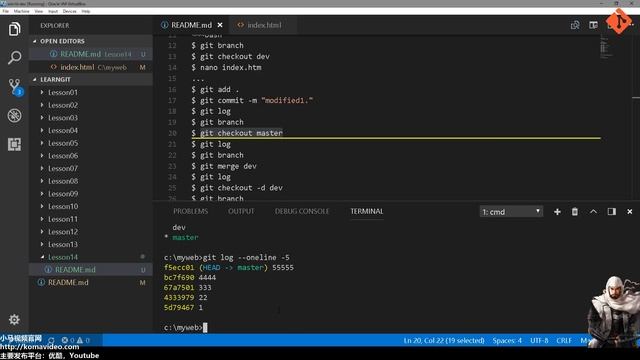This screenshot has height=360, width=640.
Task: Click Ln 20, Col 22 status bar entry
Action: pos(444,340)
